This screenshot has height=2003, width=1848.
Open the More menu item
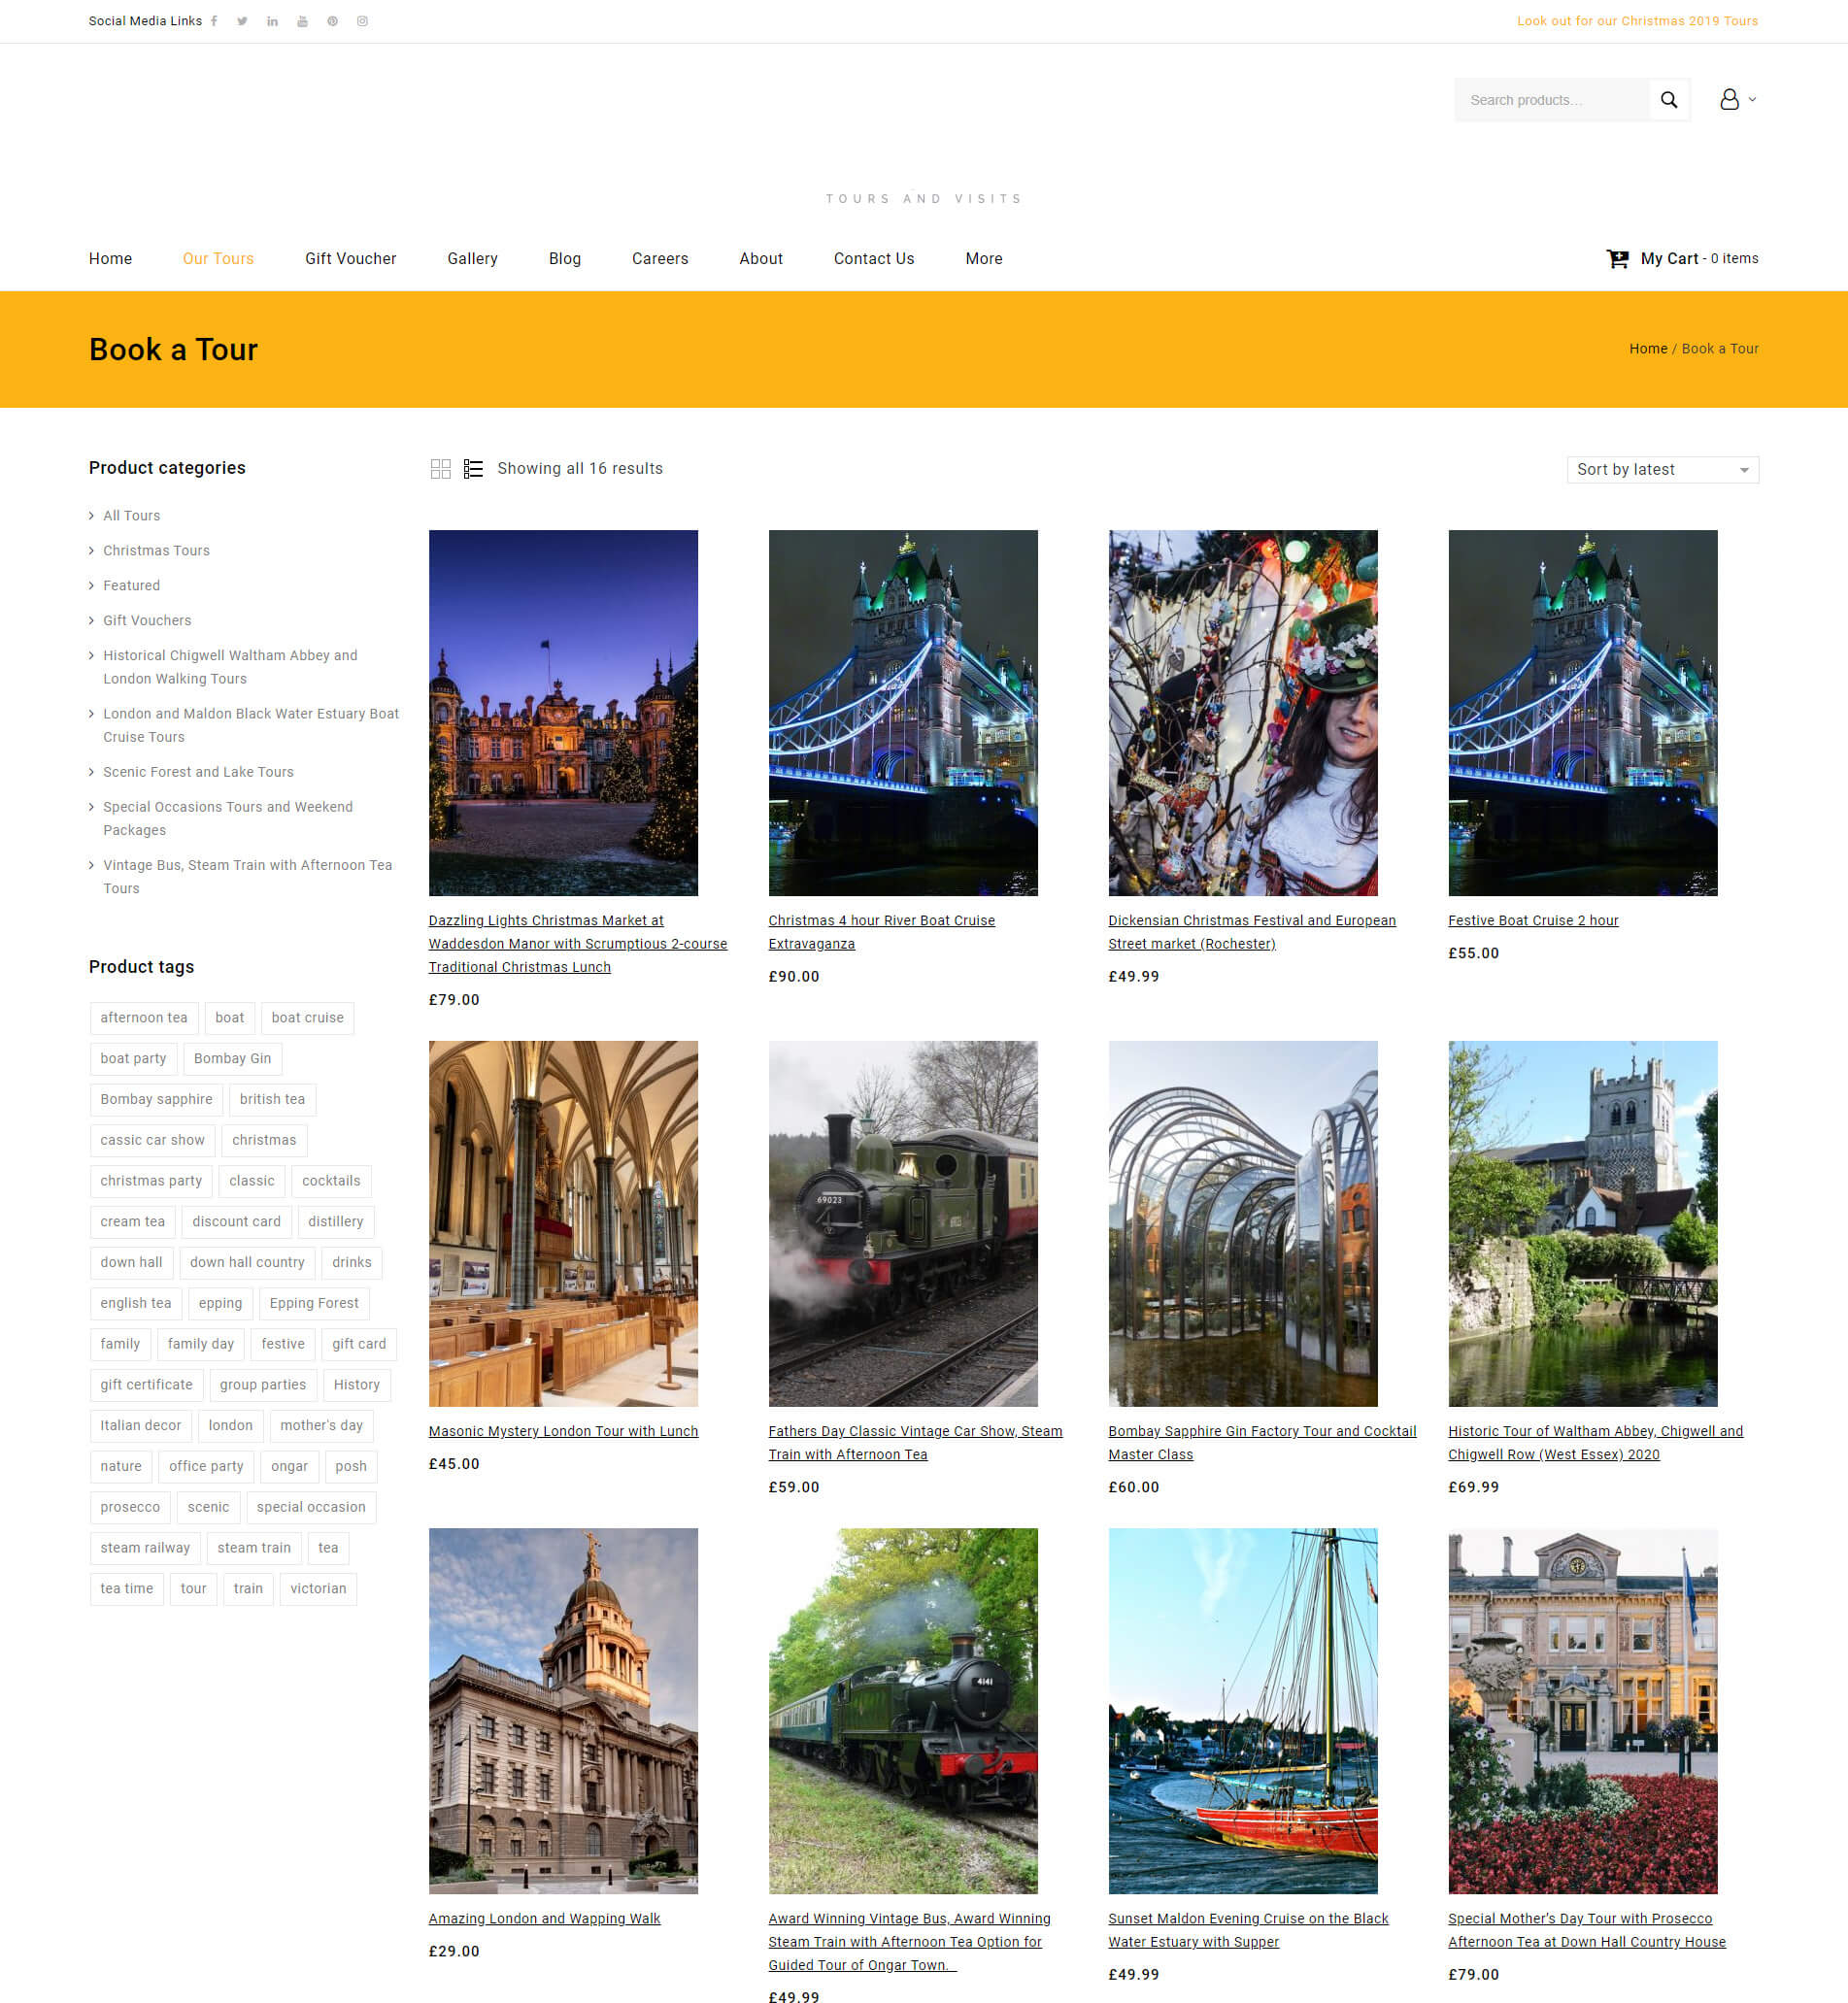[x=983, y=259]
